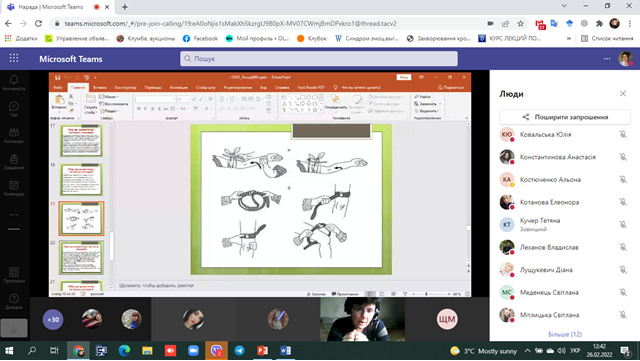Image resolution: width=640 pixels, height=361 pixels.
Task: Click the Файл tab in shared PowerPoint
Action: (58, 87)
